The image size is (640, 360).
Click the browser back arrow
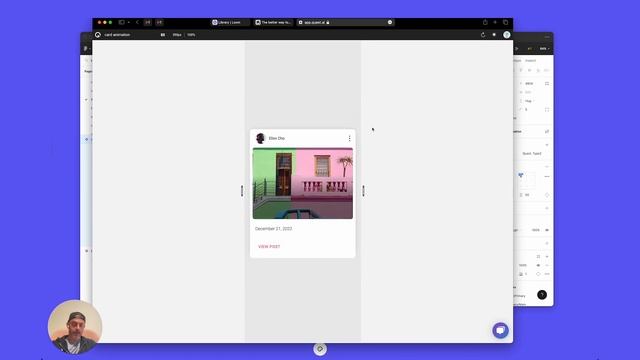tap(137, 22)
